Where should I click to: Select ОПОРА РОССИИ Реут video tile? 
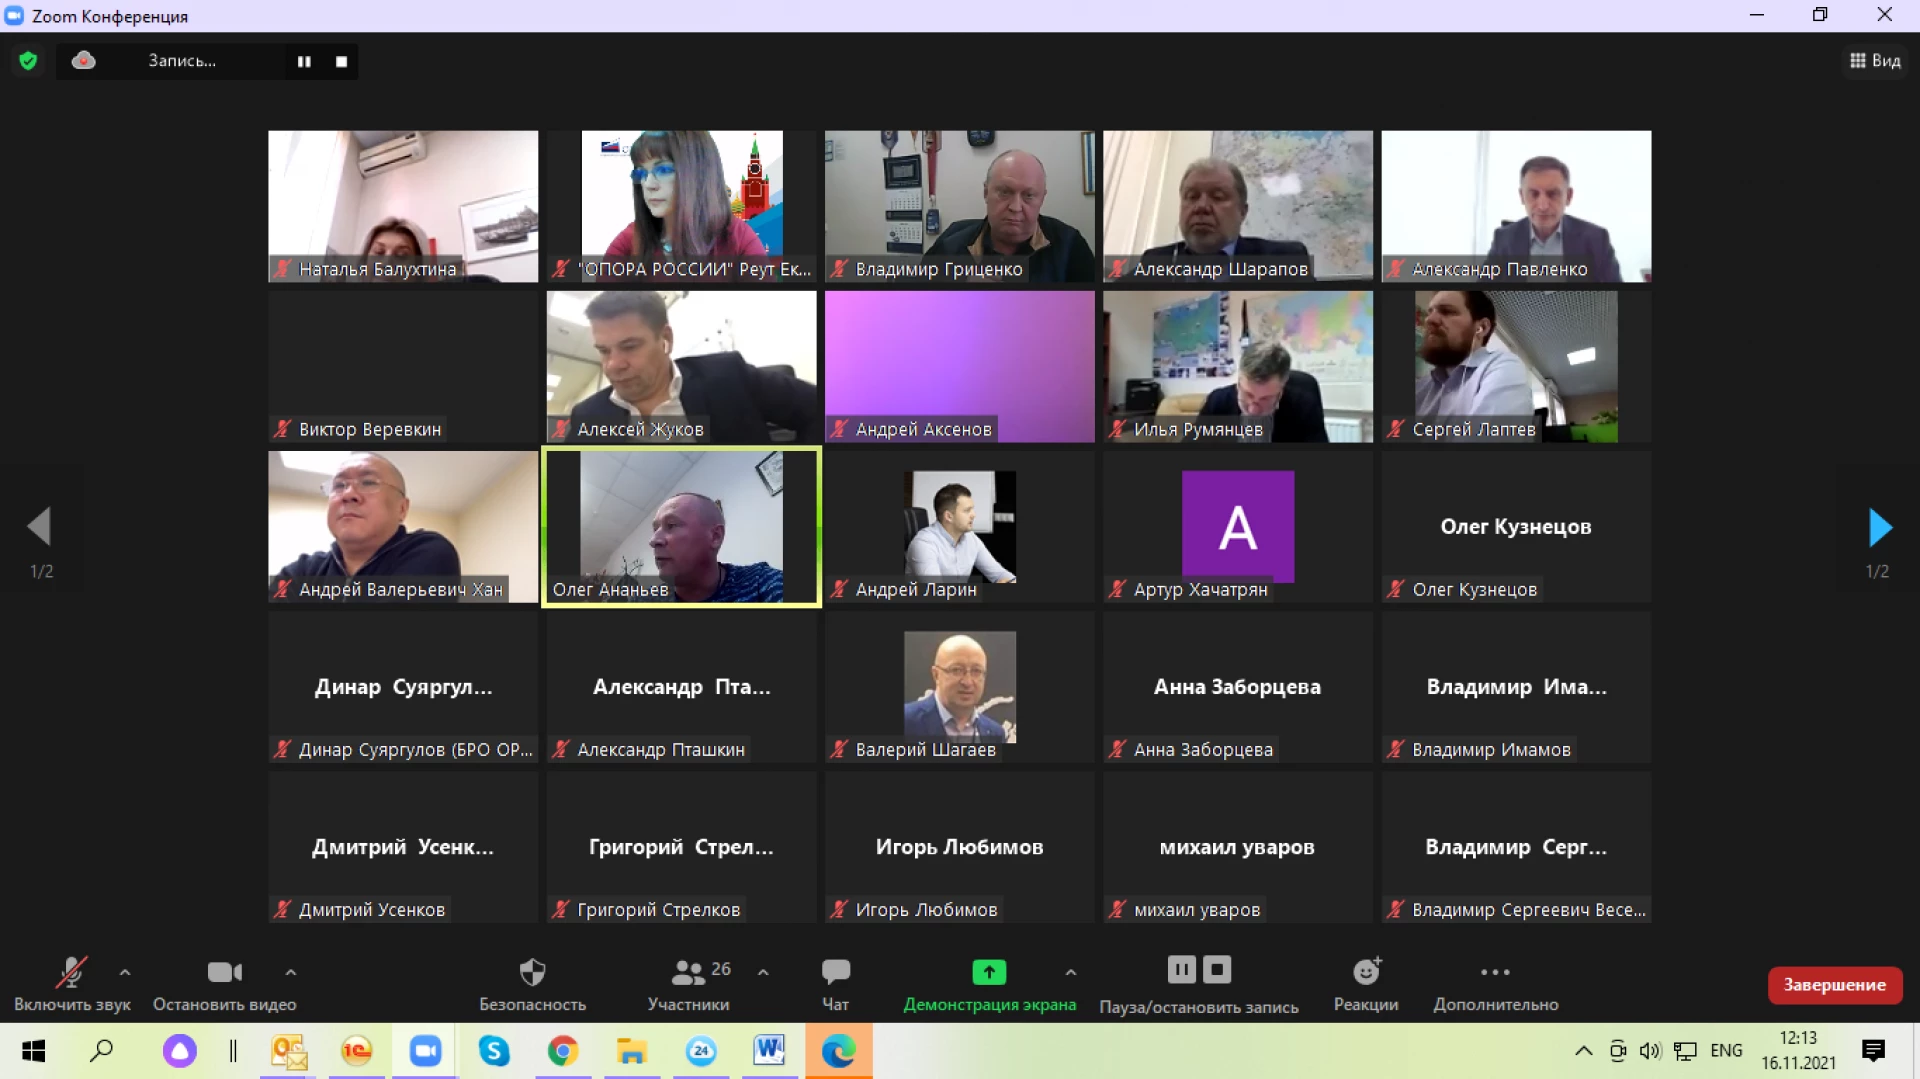[681, 206]
